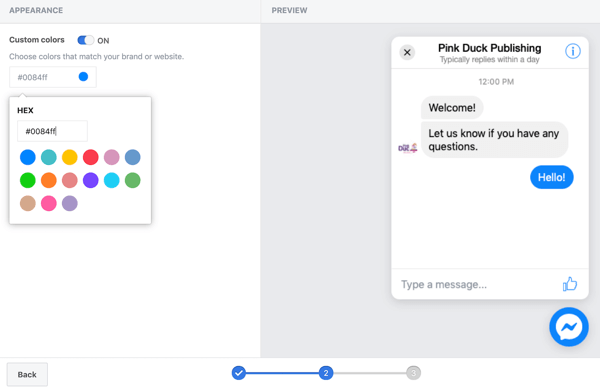Viewport: 600px width, 391px height.
Task: Click the Hello! message bubble
Action: [551, 177]
